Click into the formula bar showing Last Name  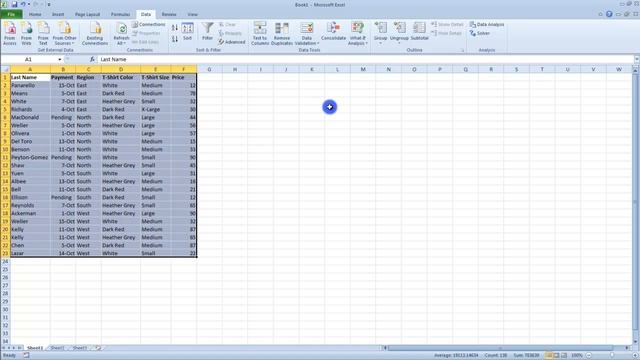[x=366, y=60]
